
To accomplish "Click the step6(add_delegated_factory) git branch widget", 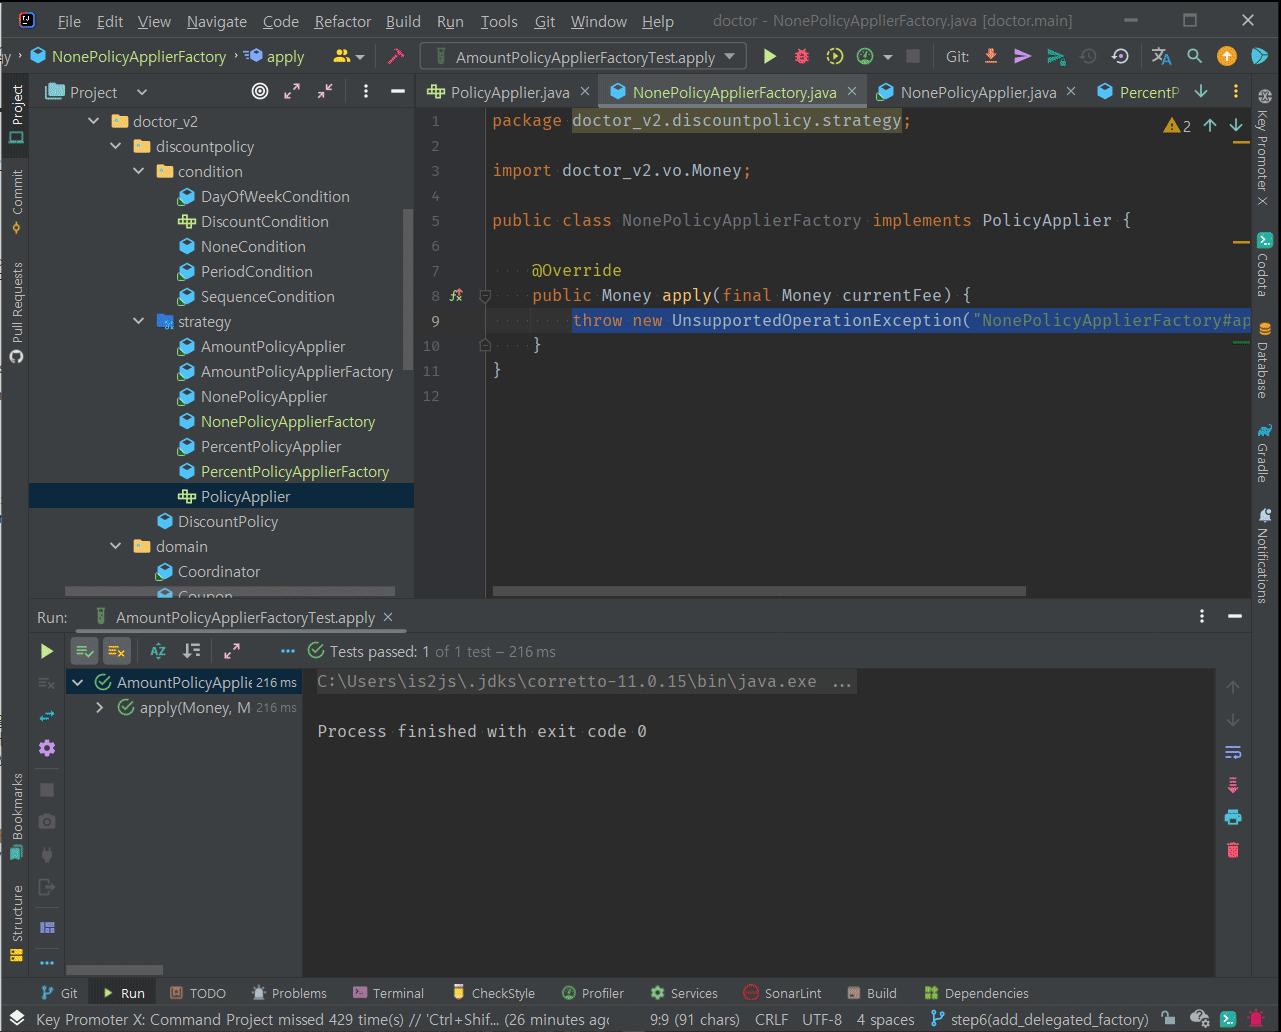I will tap(1039, 1019).
